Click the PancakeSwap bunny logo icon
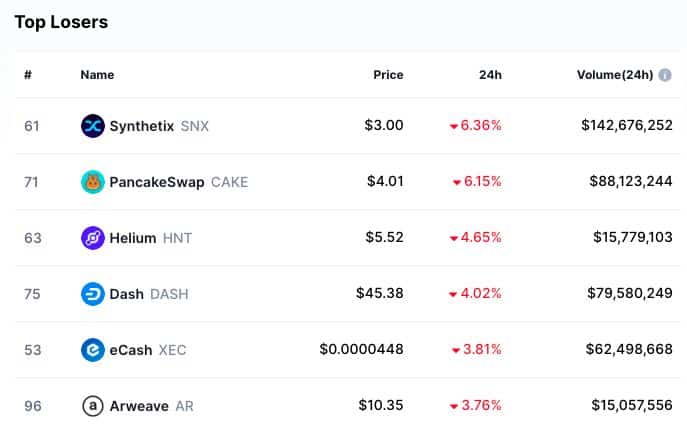Screen dimensions: 687x429 tap(93, 182)
